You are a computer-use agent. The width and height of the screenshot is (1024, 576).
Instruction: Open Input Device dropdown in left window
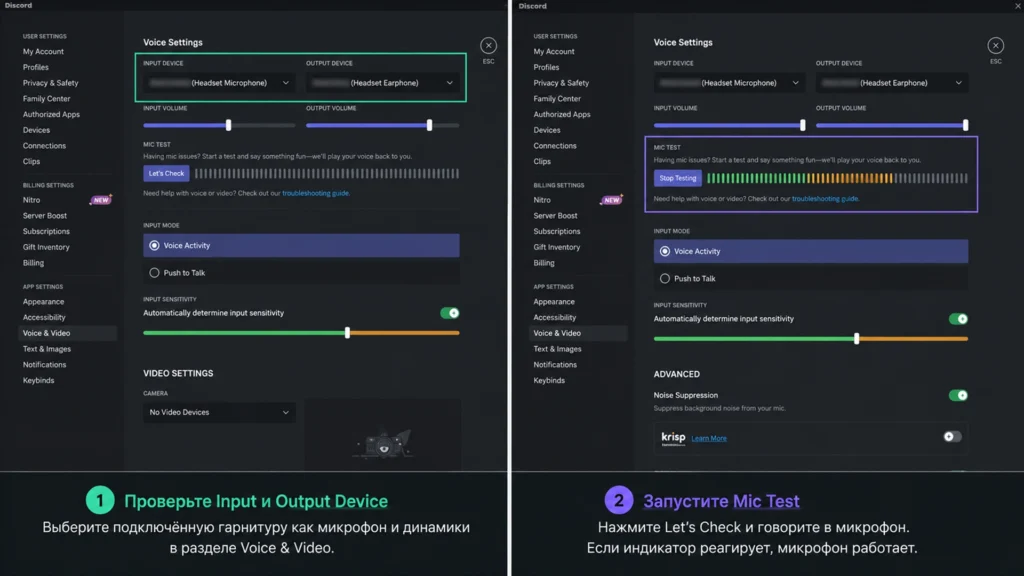point(219,83)
